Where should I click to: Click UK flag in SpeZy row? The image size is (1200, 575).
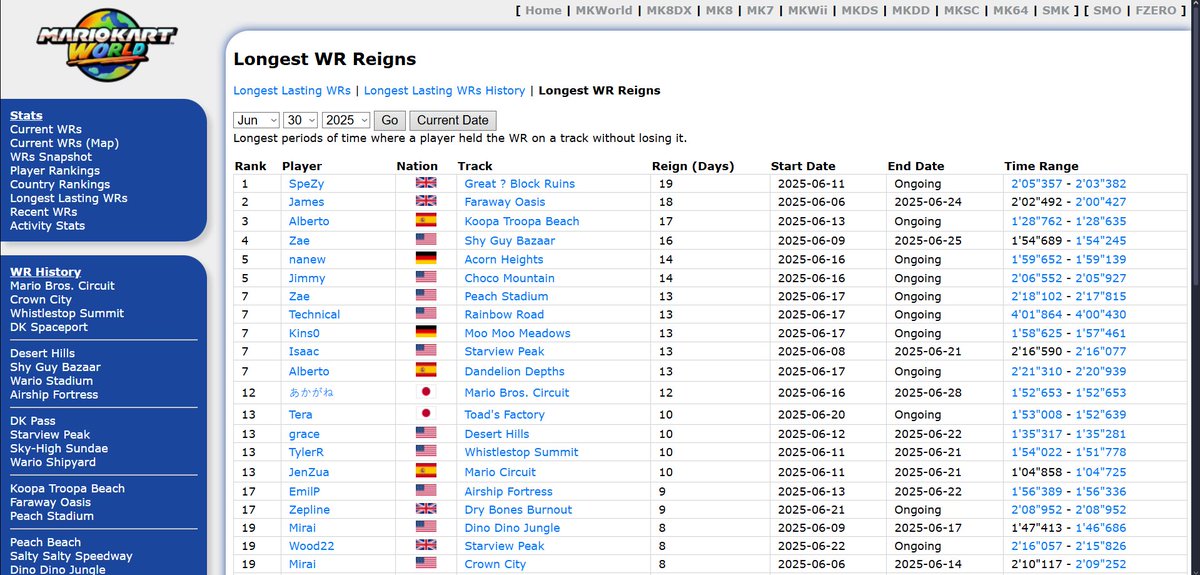pos(426,184)
